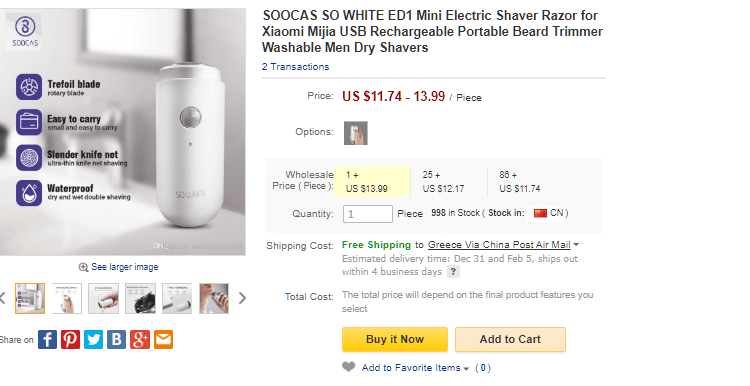Show next product thumbnails with right arrow

click(x=242, y=298)
